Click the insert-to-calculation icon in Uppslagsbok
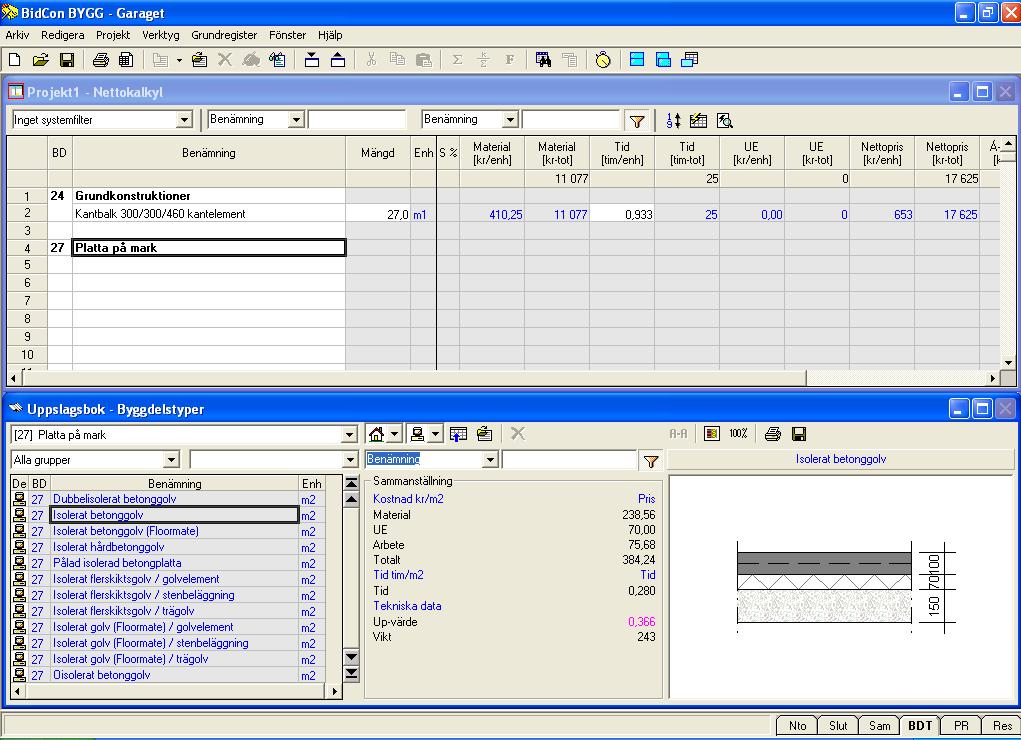1021x740 pixels. [x=458, y=434]
